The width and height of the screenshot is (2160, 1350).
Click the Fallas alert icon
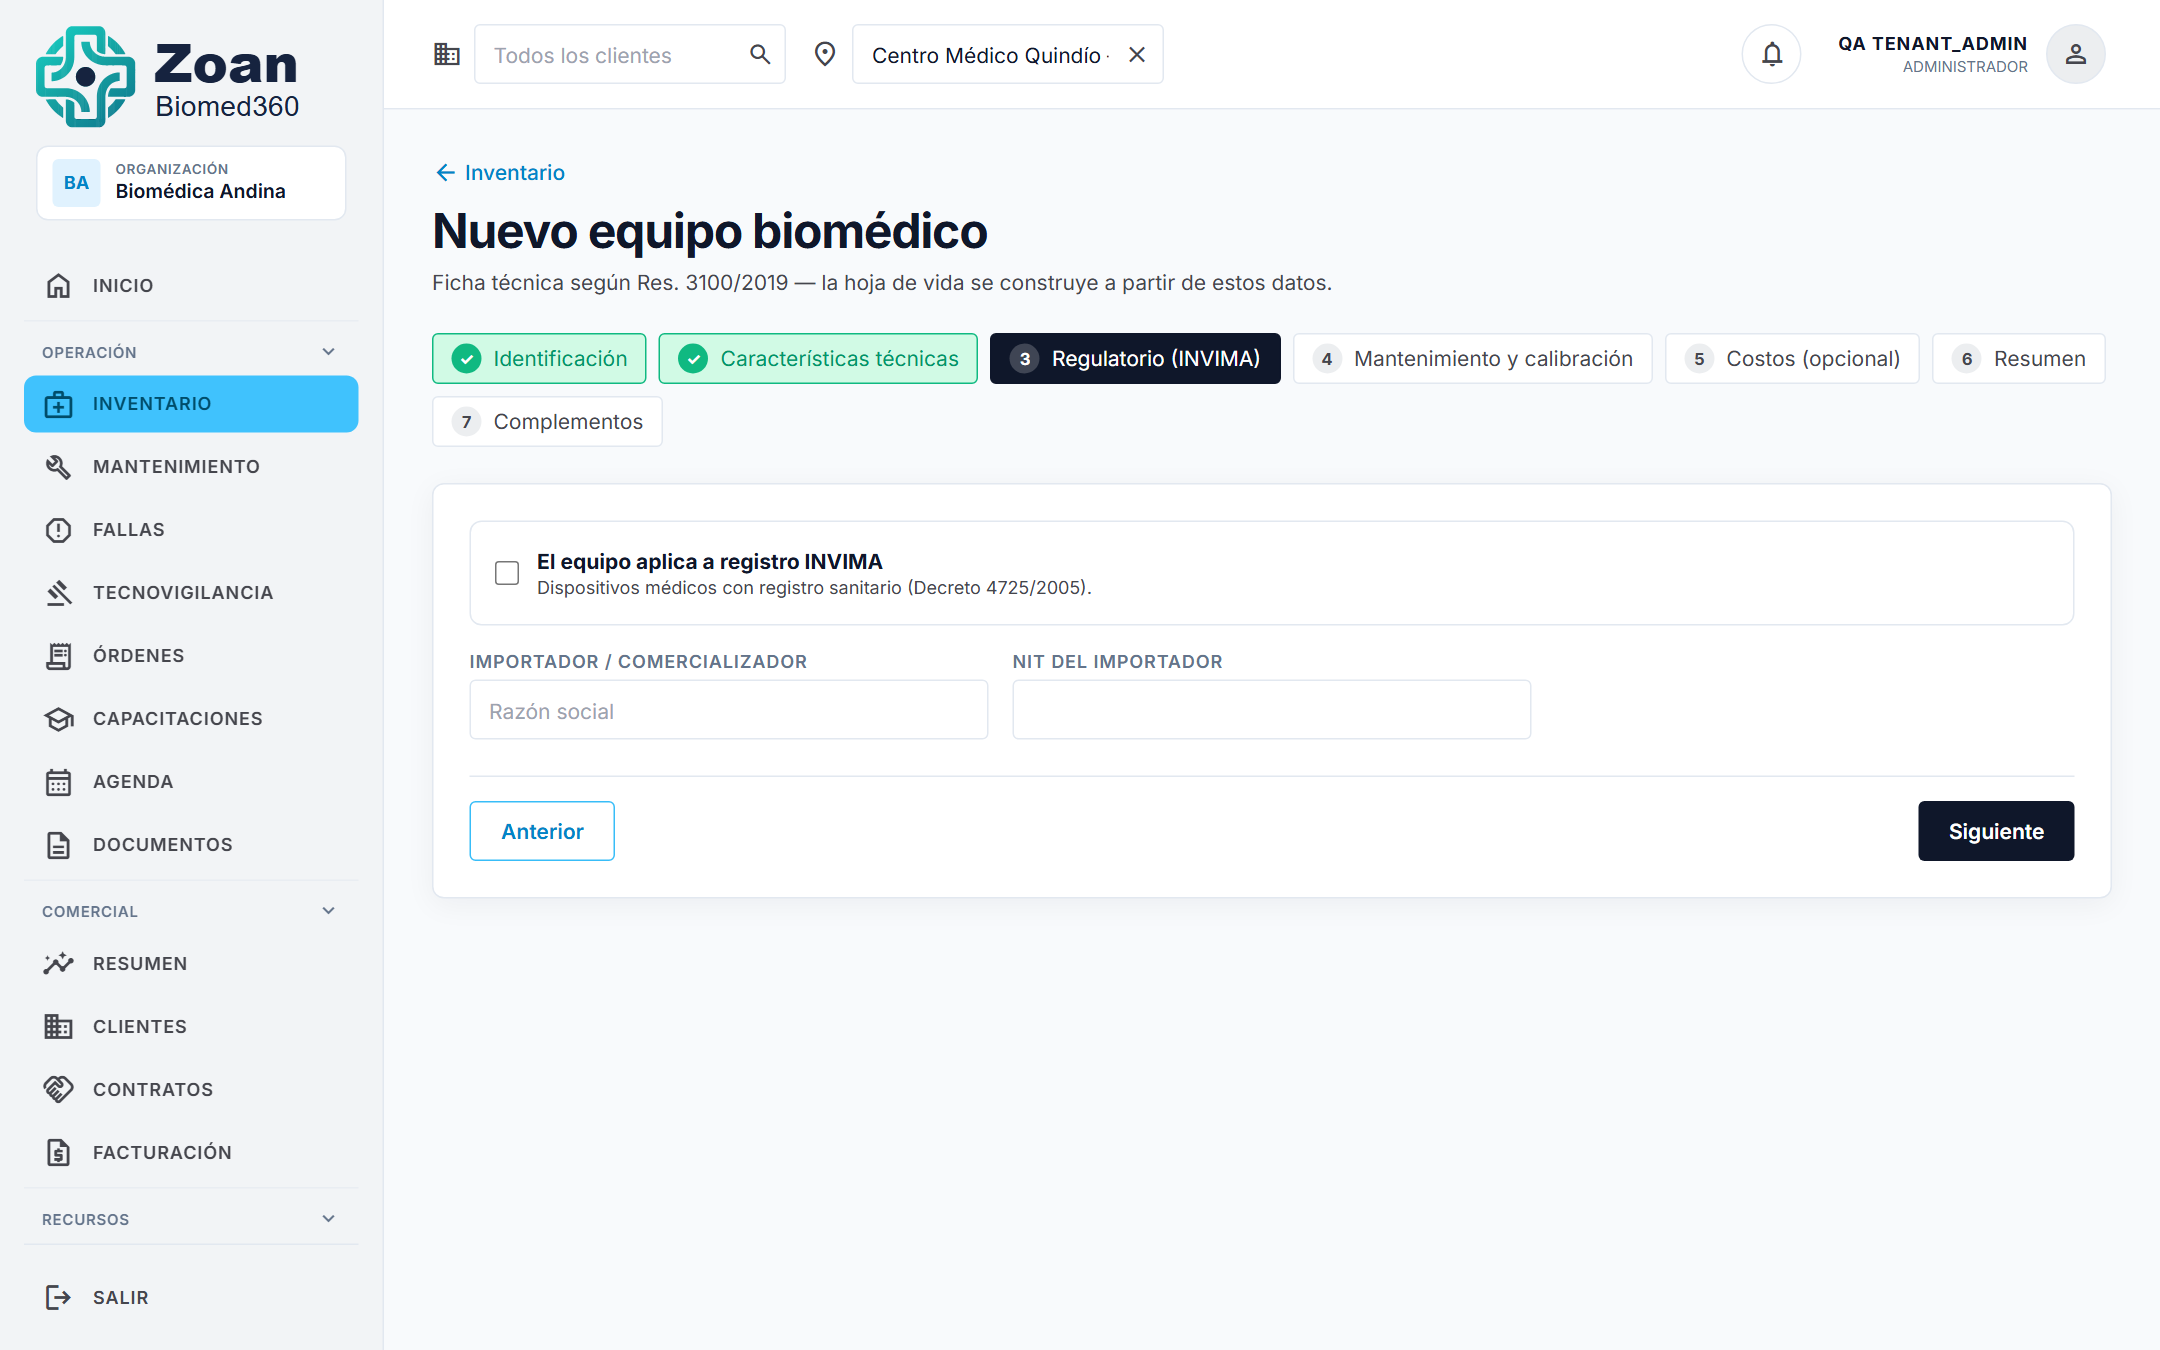coord(59,530)
